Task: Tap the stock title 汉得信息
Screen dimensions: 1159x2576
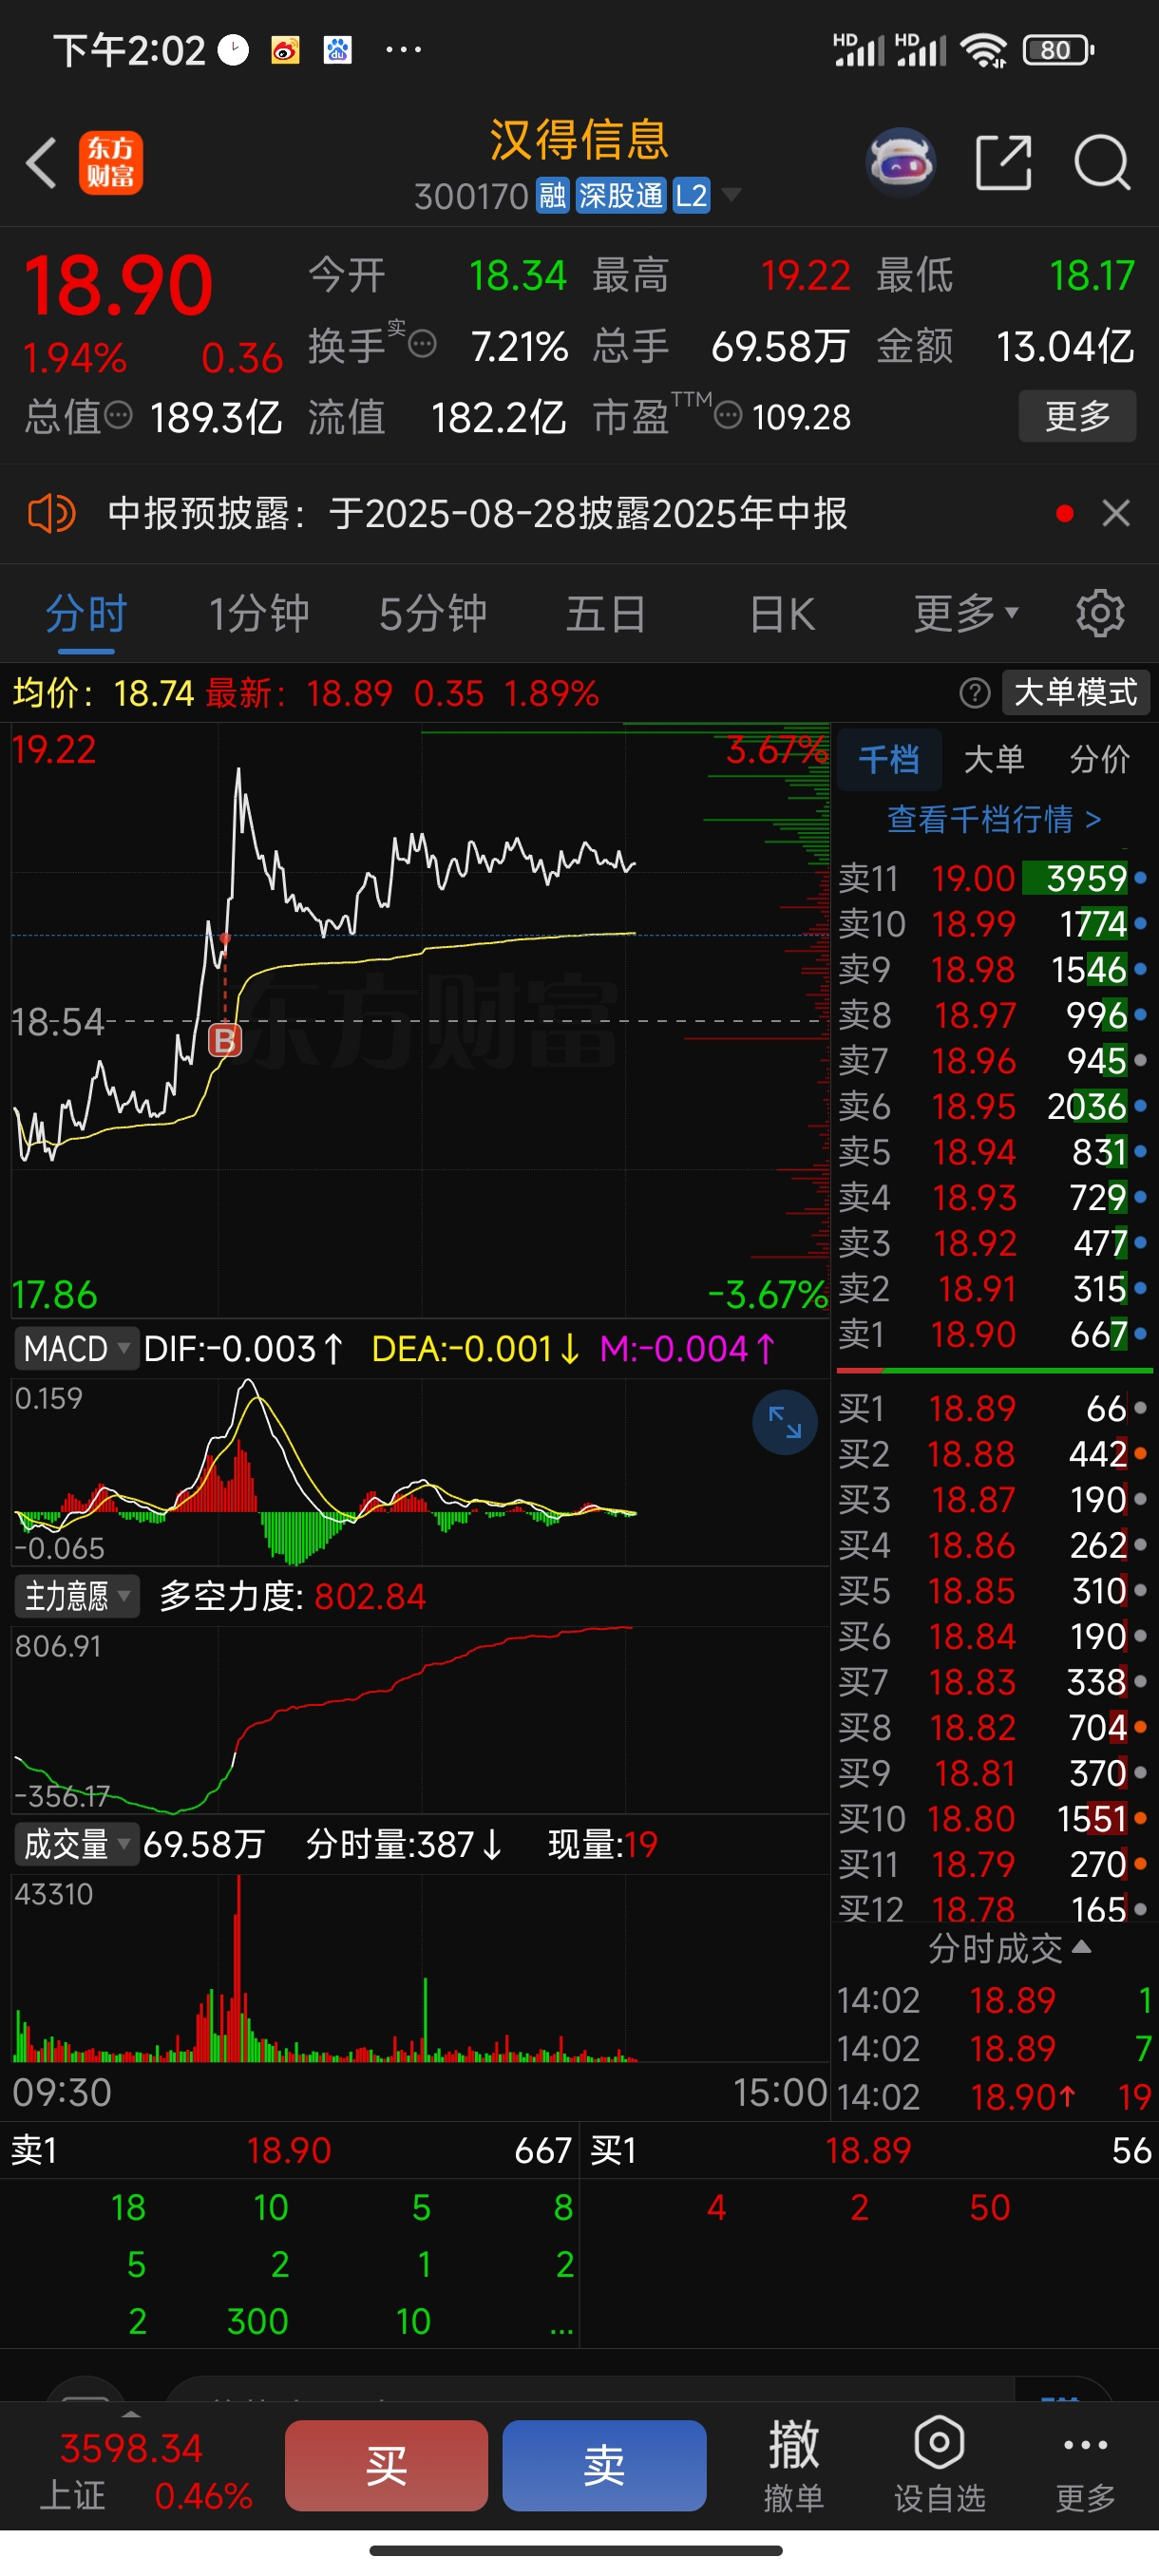Action: 579,140
